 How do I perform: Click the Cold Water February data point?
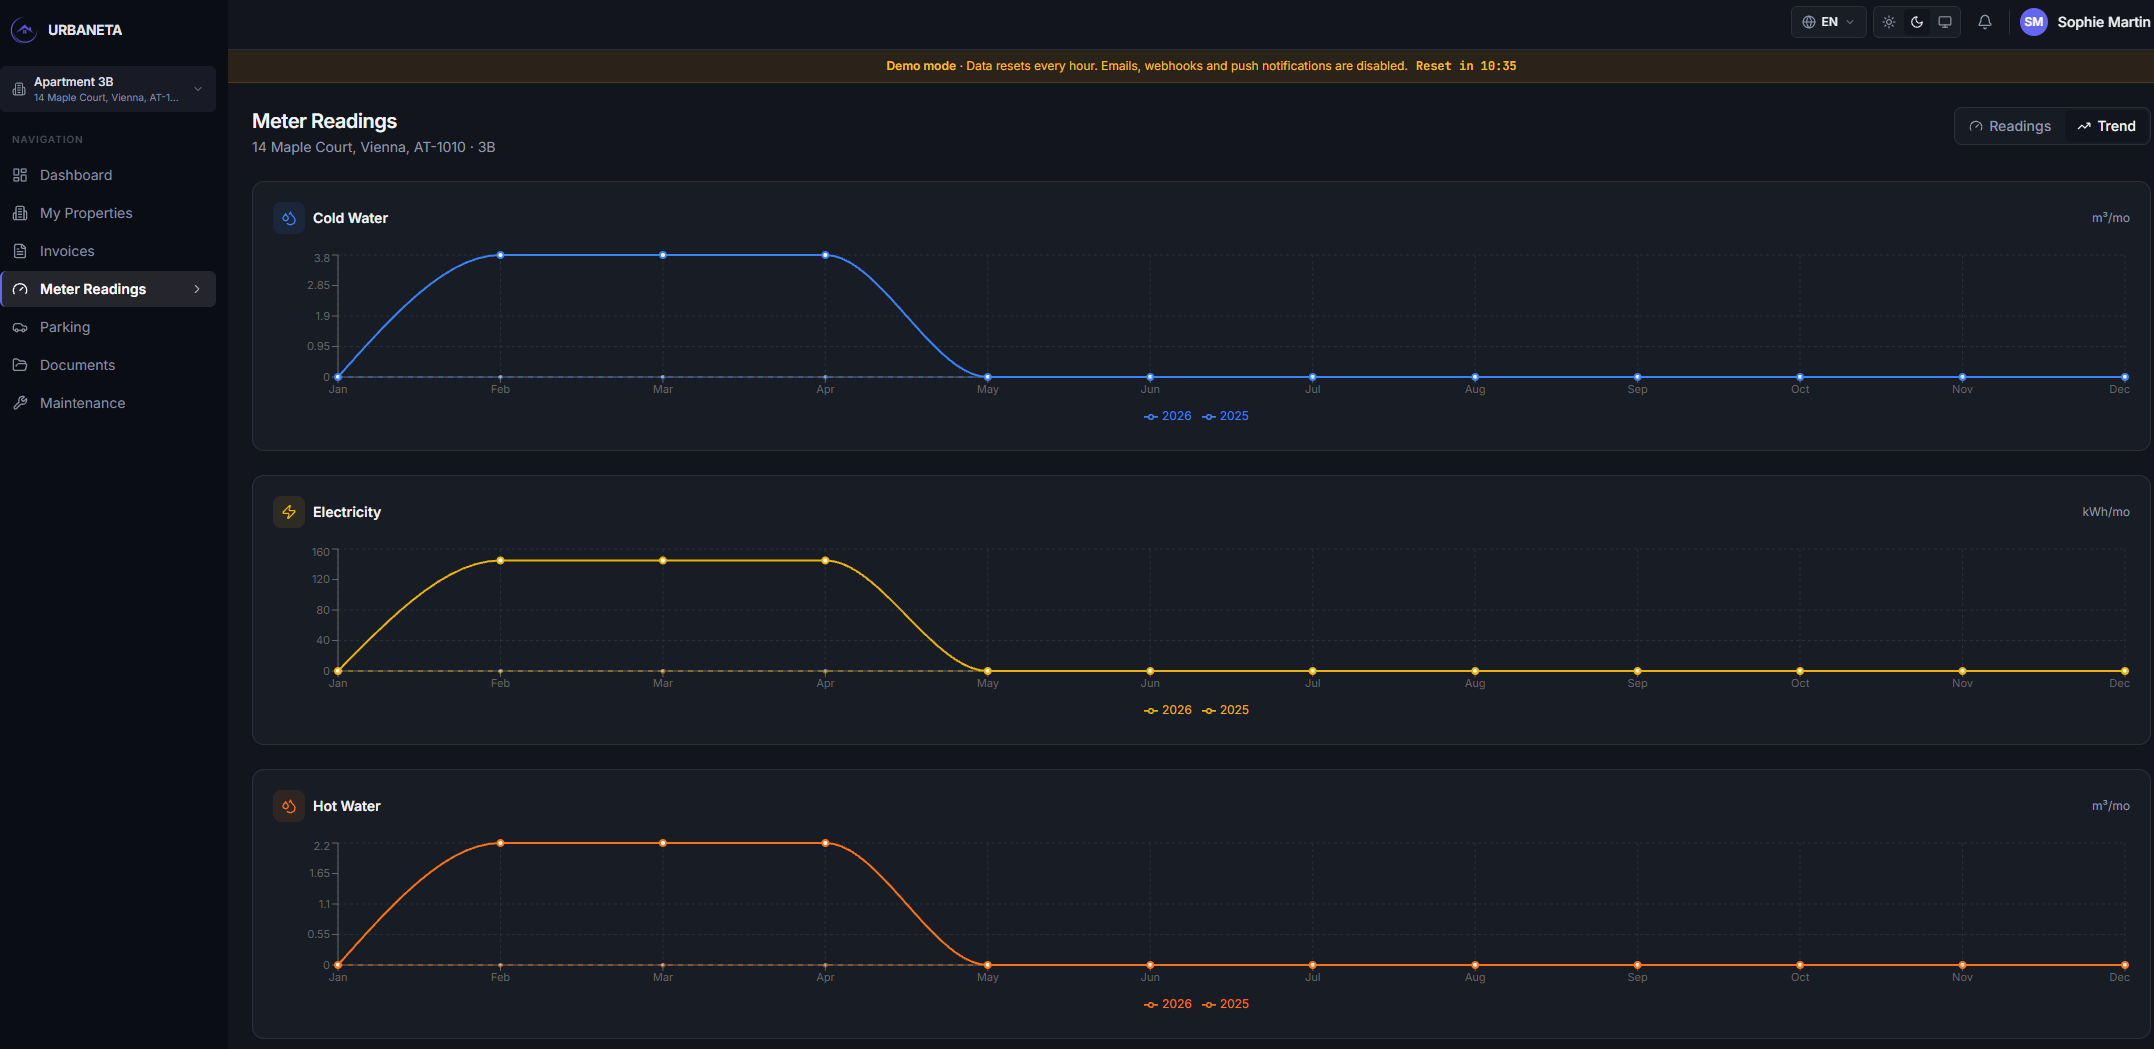(x=500, y=255)
